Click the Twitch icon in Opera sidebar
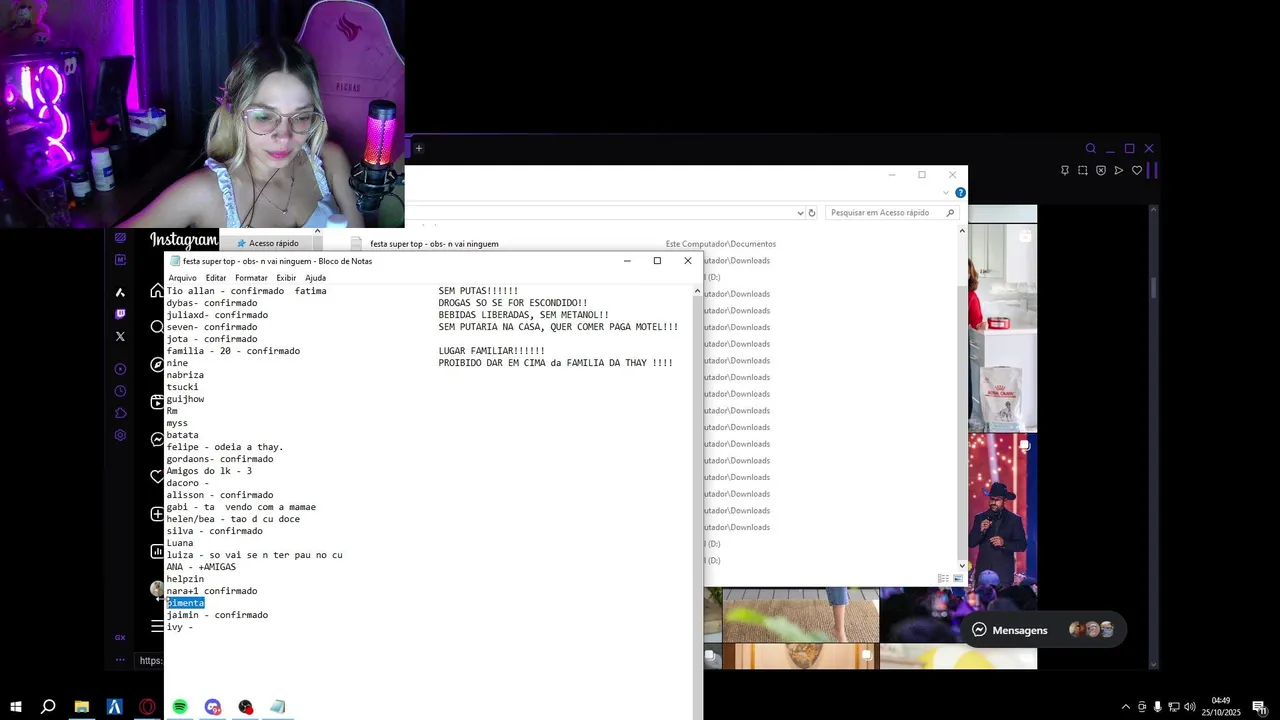The image size is (1280, 720). tap(120, 314)
